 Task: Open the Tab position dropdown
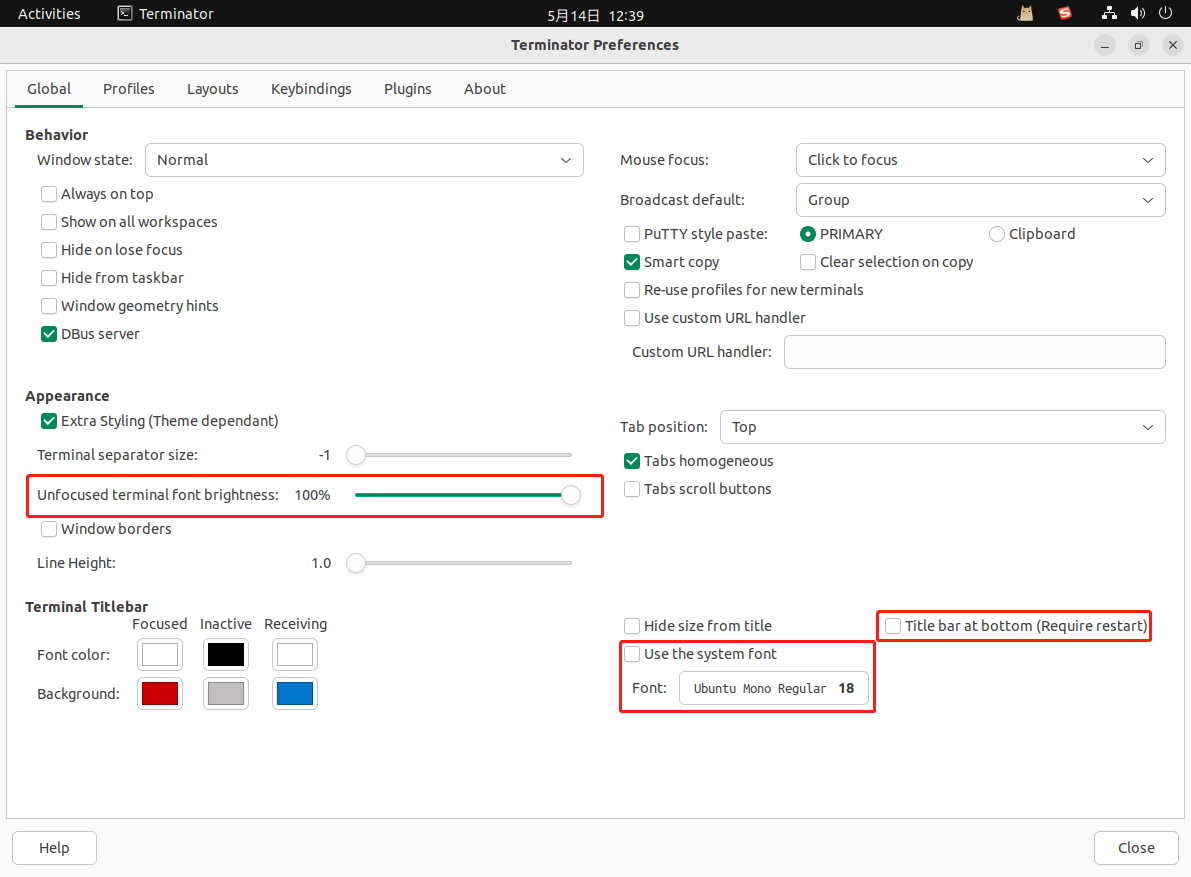942,427
